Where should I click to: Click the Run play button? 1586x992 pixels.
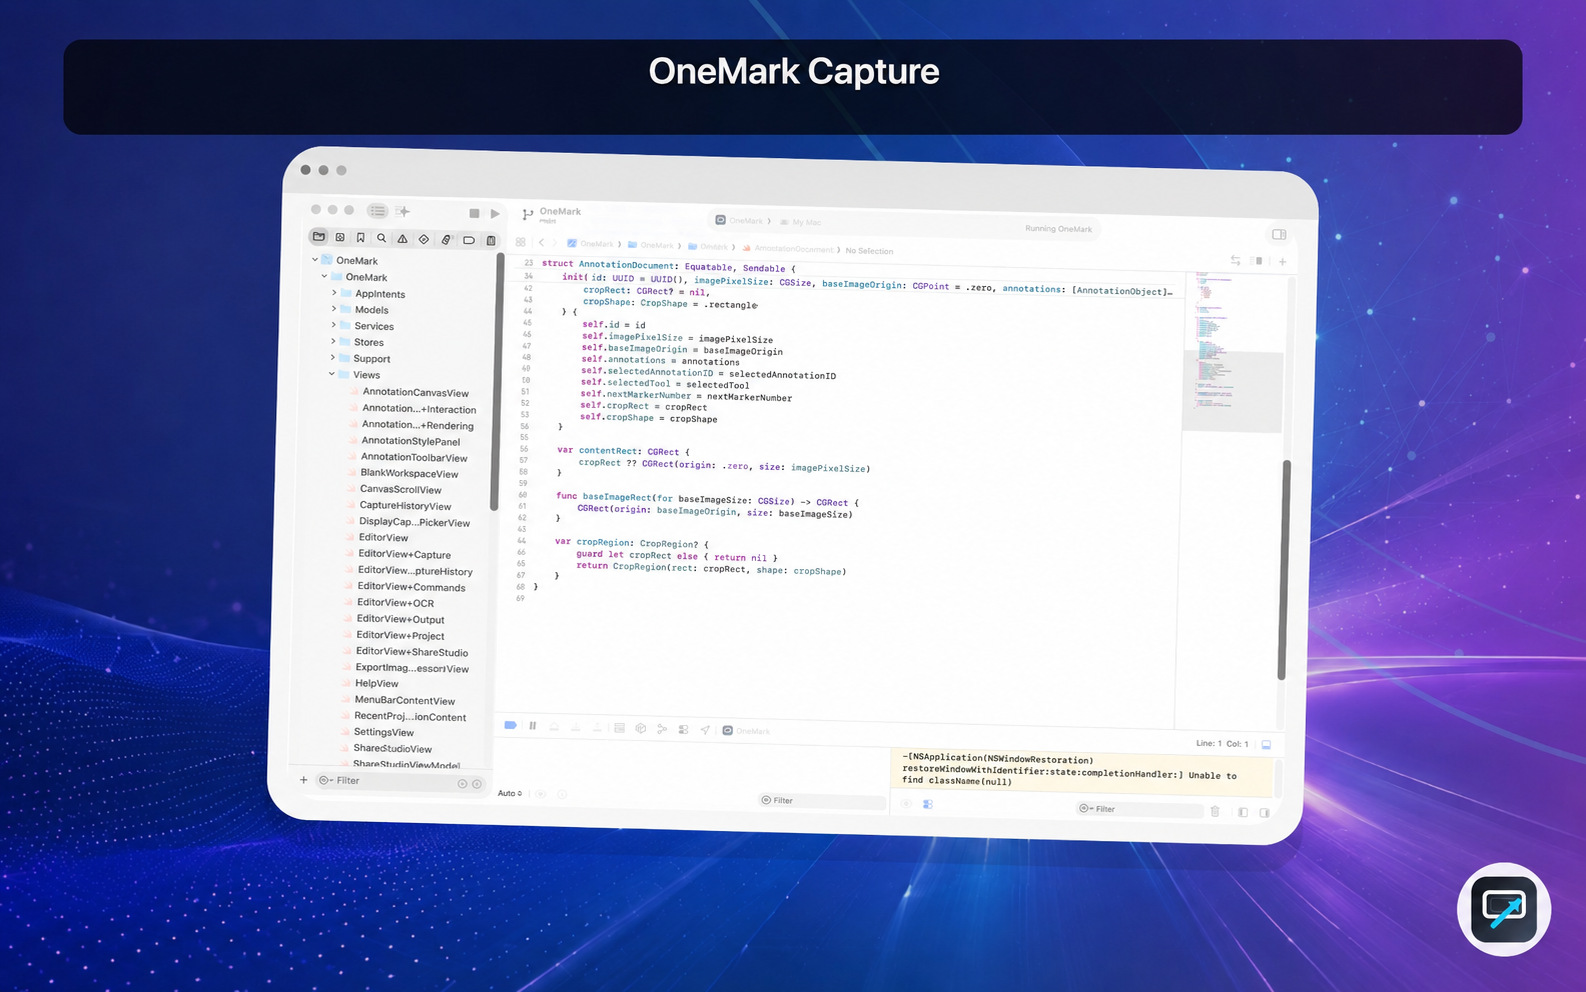tap(495, 213)
